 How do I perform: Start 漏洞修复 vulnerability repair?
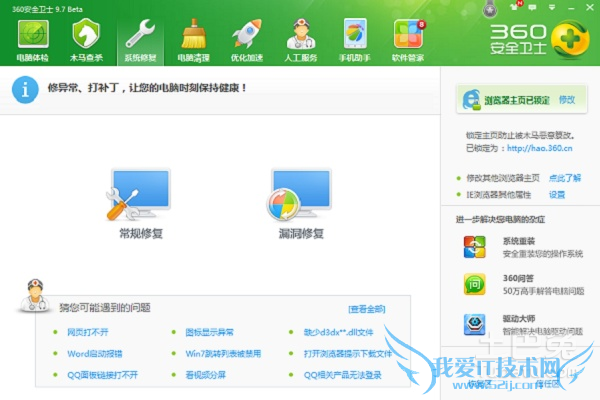[x=301, y=204]
